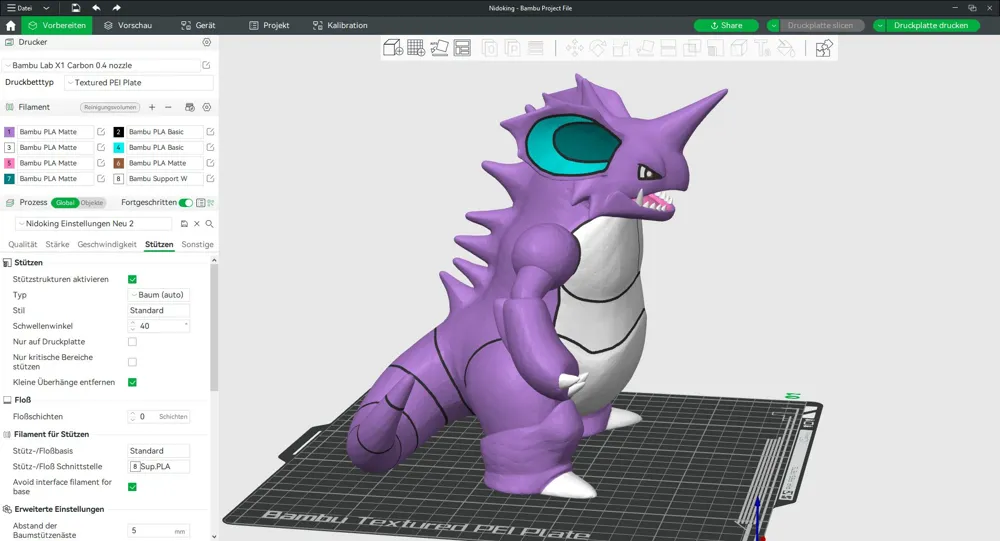Edit the Bambu Lab X1 Carbon printer preset
The width and height of the screenshot is (1000, 541).
tap(206, 65)
